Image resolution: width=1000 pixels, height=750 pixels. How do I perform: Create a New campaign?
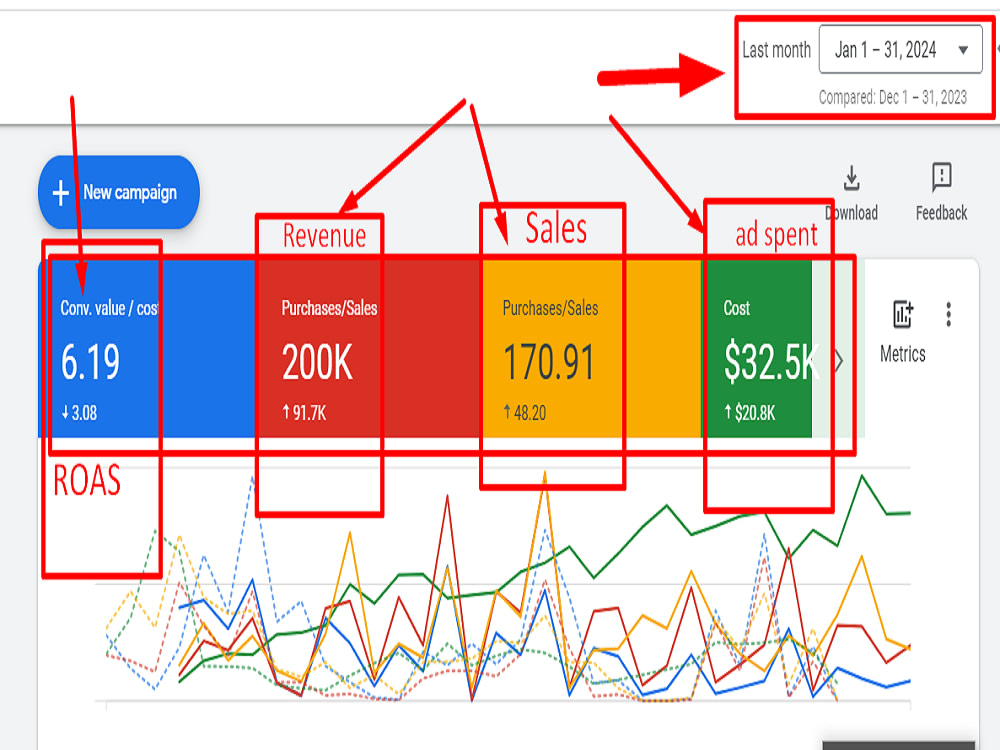pyautogui.click(x=119, y=192)
